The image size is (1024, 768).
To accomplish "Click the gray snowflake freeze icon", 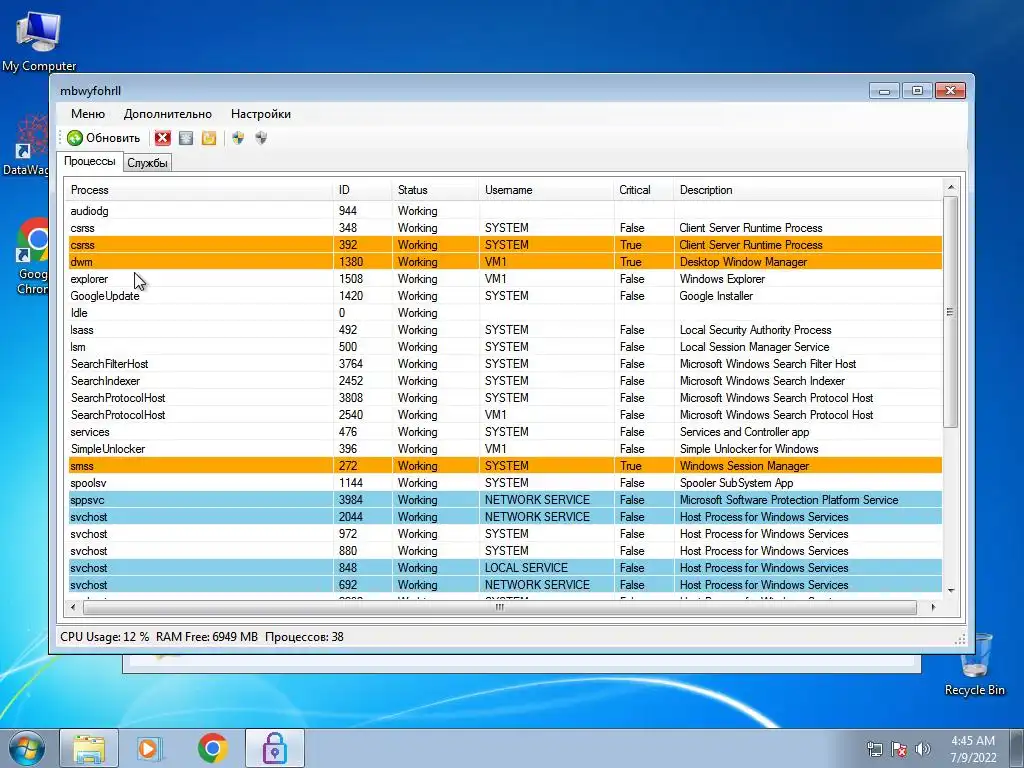I will point(186,138).
